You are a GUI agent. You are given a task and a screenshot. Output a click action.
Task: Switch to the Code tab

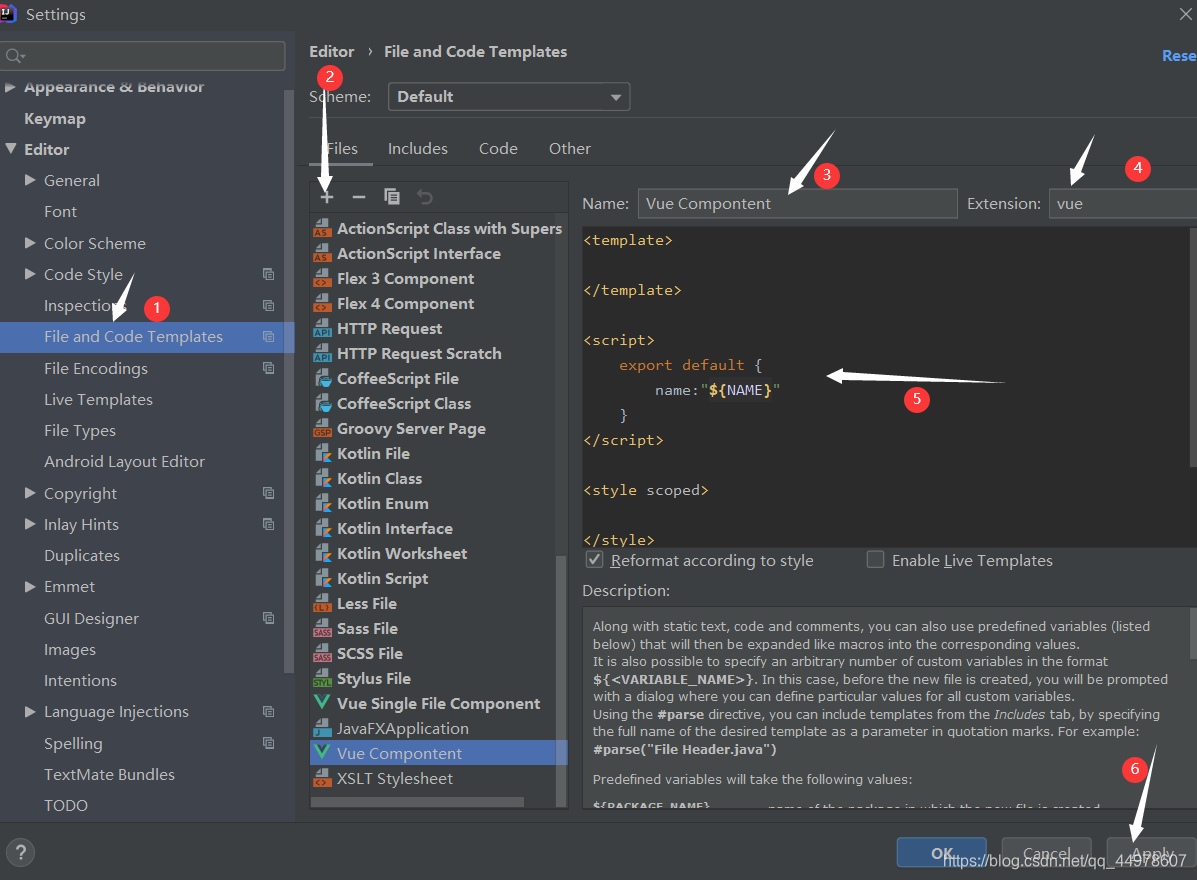coord(498,149)
